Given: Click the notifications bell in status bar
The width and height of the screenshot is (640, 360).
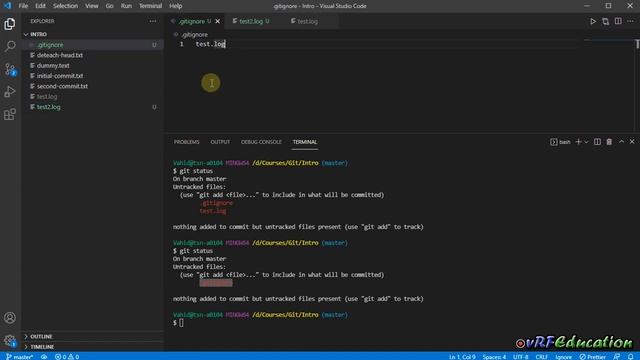Looking at the screenshot, I should (630, 357).
